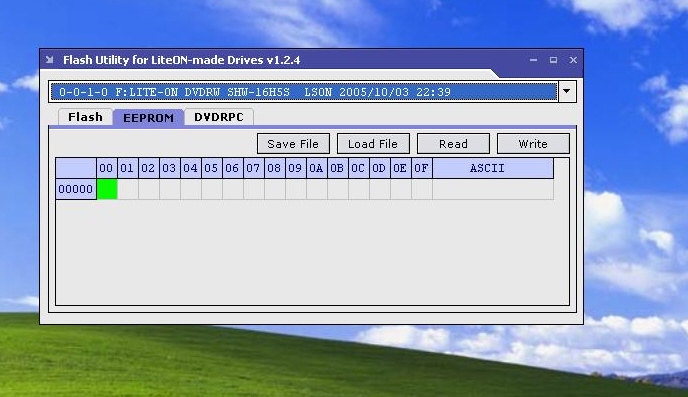Click the ASCII column header
The image size is (688, 397).
click(x=493, y=168)
